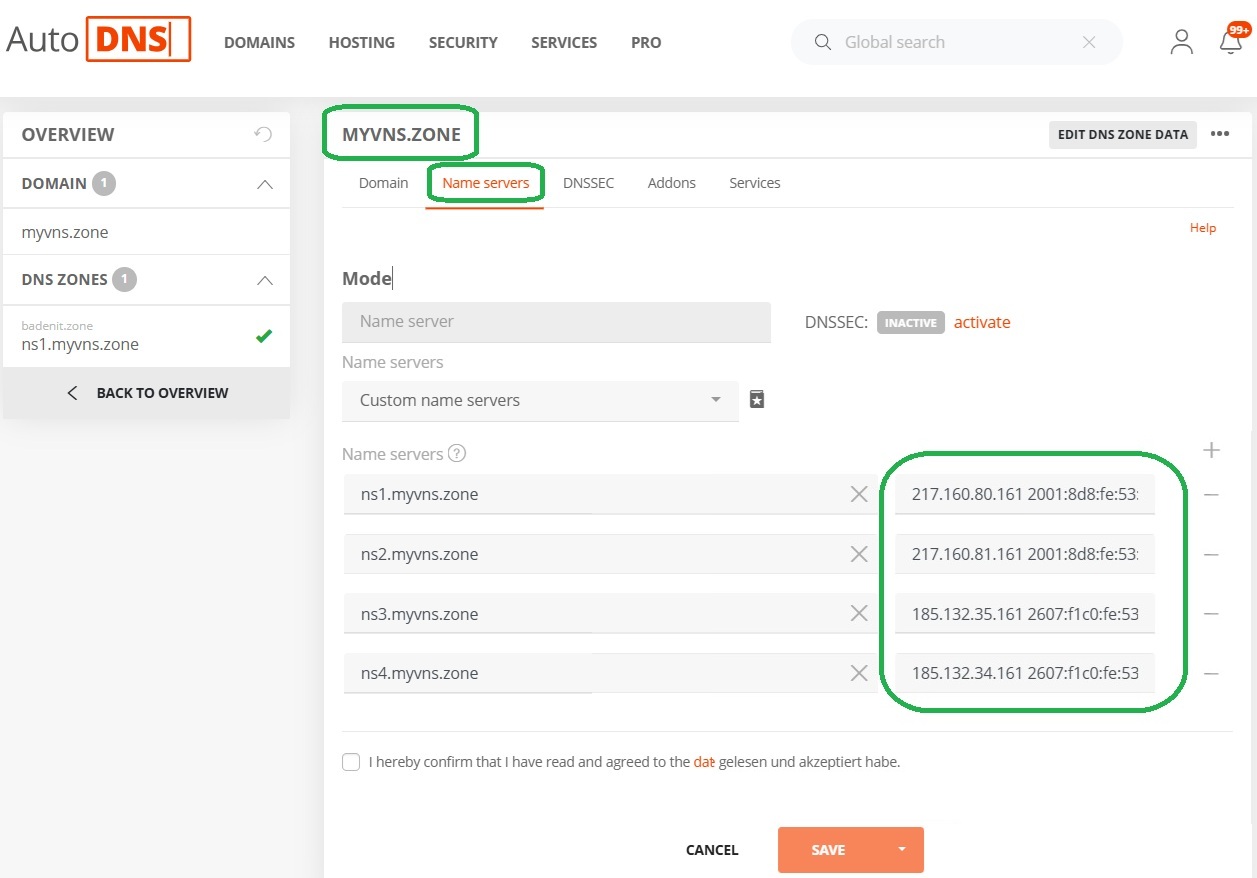Click the magnifier search icon
Screen dimensions: 1257x878
coord(823,42)
